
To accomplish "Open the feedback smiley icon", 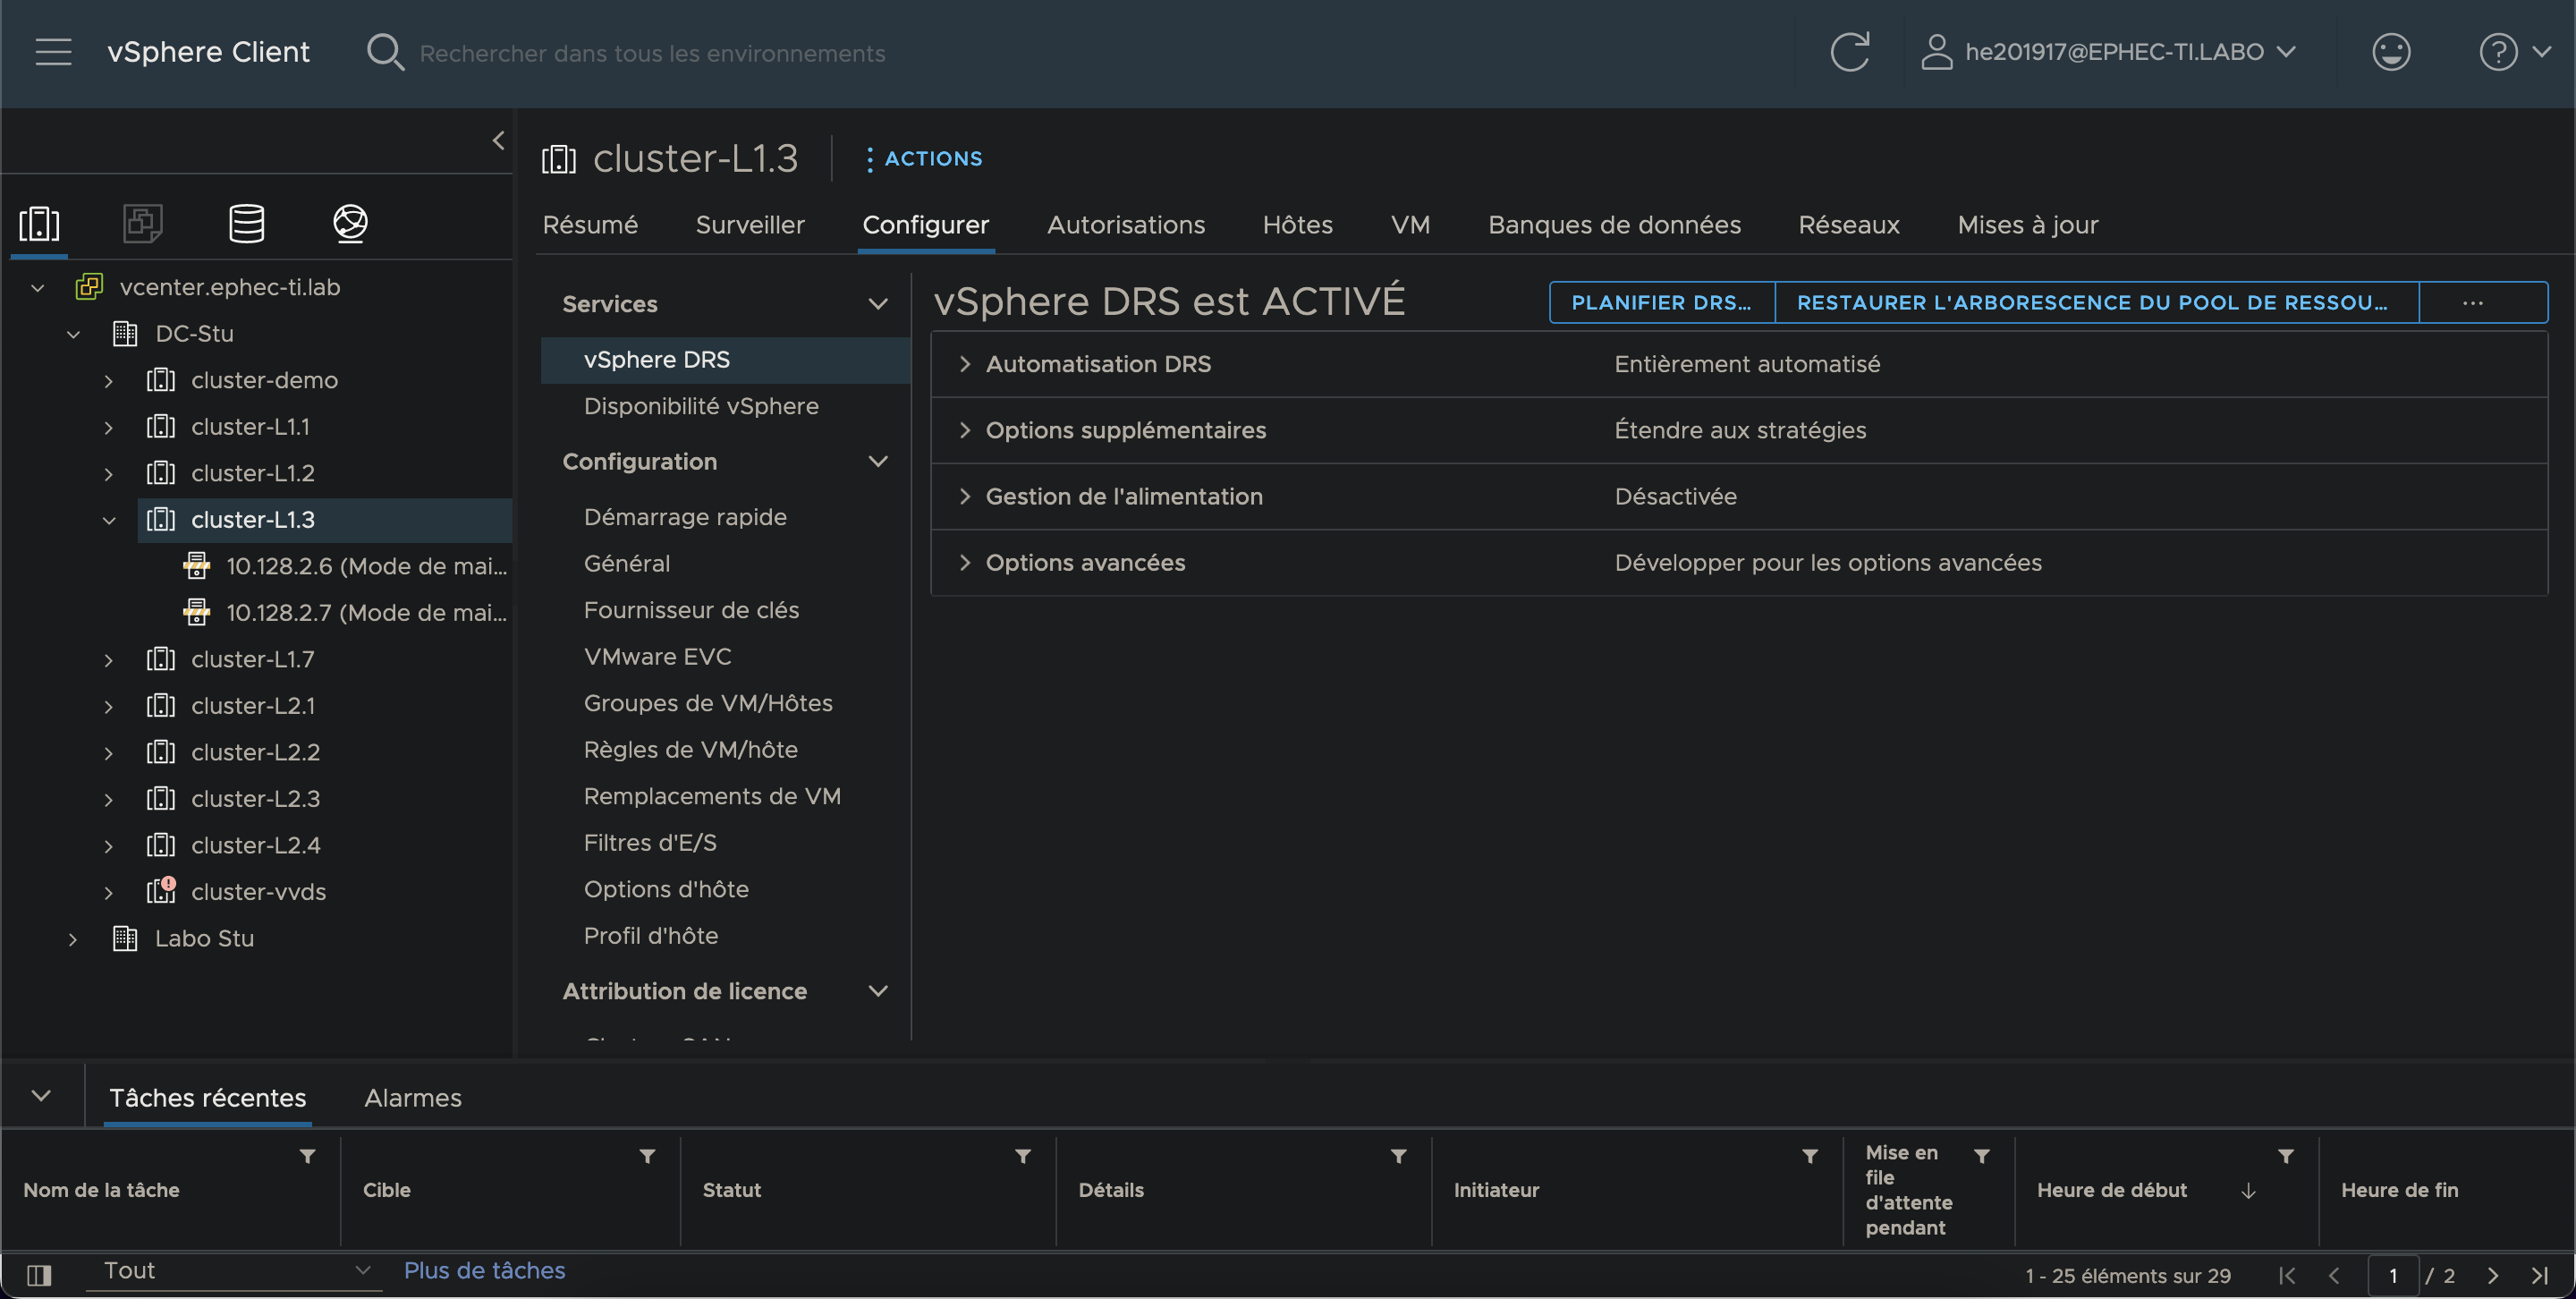I will (x=2391, y=52).
